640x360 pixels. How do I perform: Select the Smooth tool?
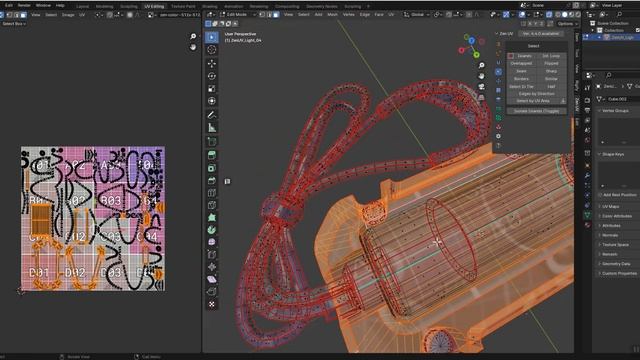pyautogui.click(x=211, y=242)
